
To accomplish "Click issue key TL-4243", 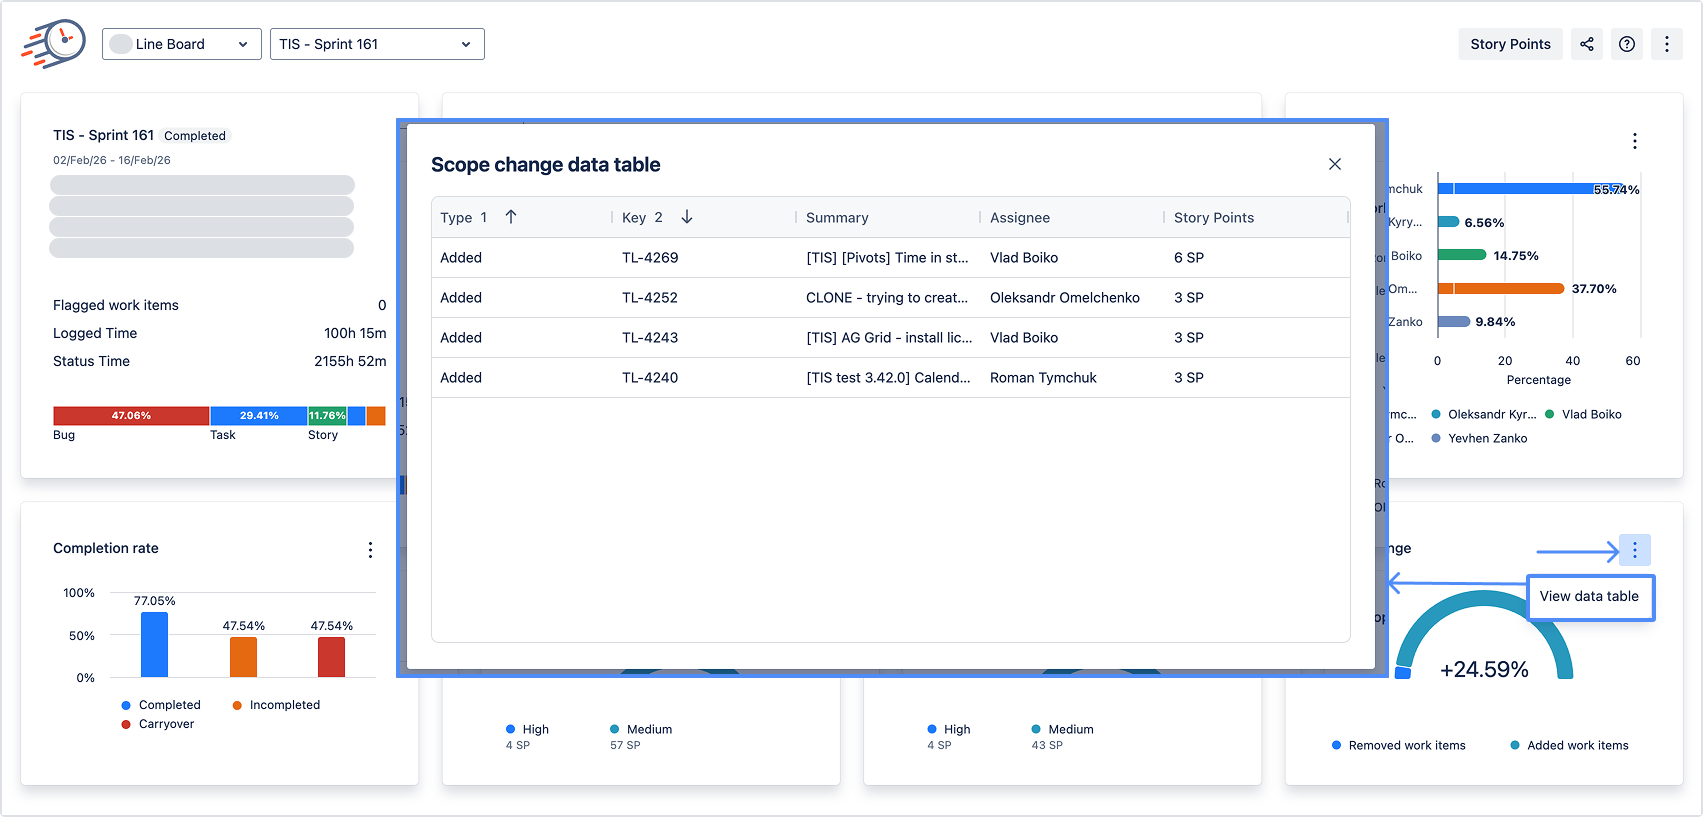I will tap(650, 338).
